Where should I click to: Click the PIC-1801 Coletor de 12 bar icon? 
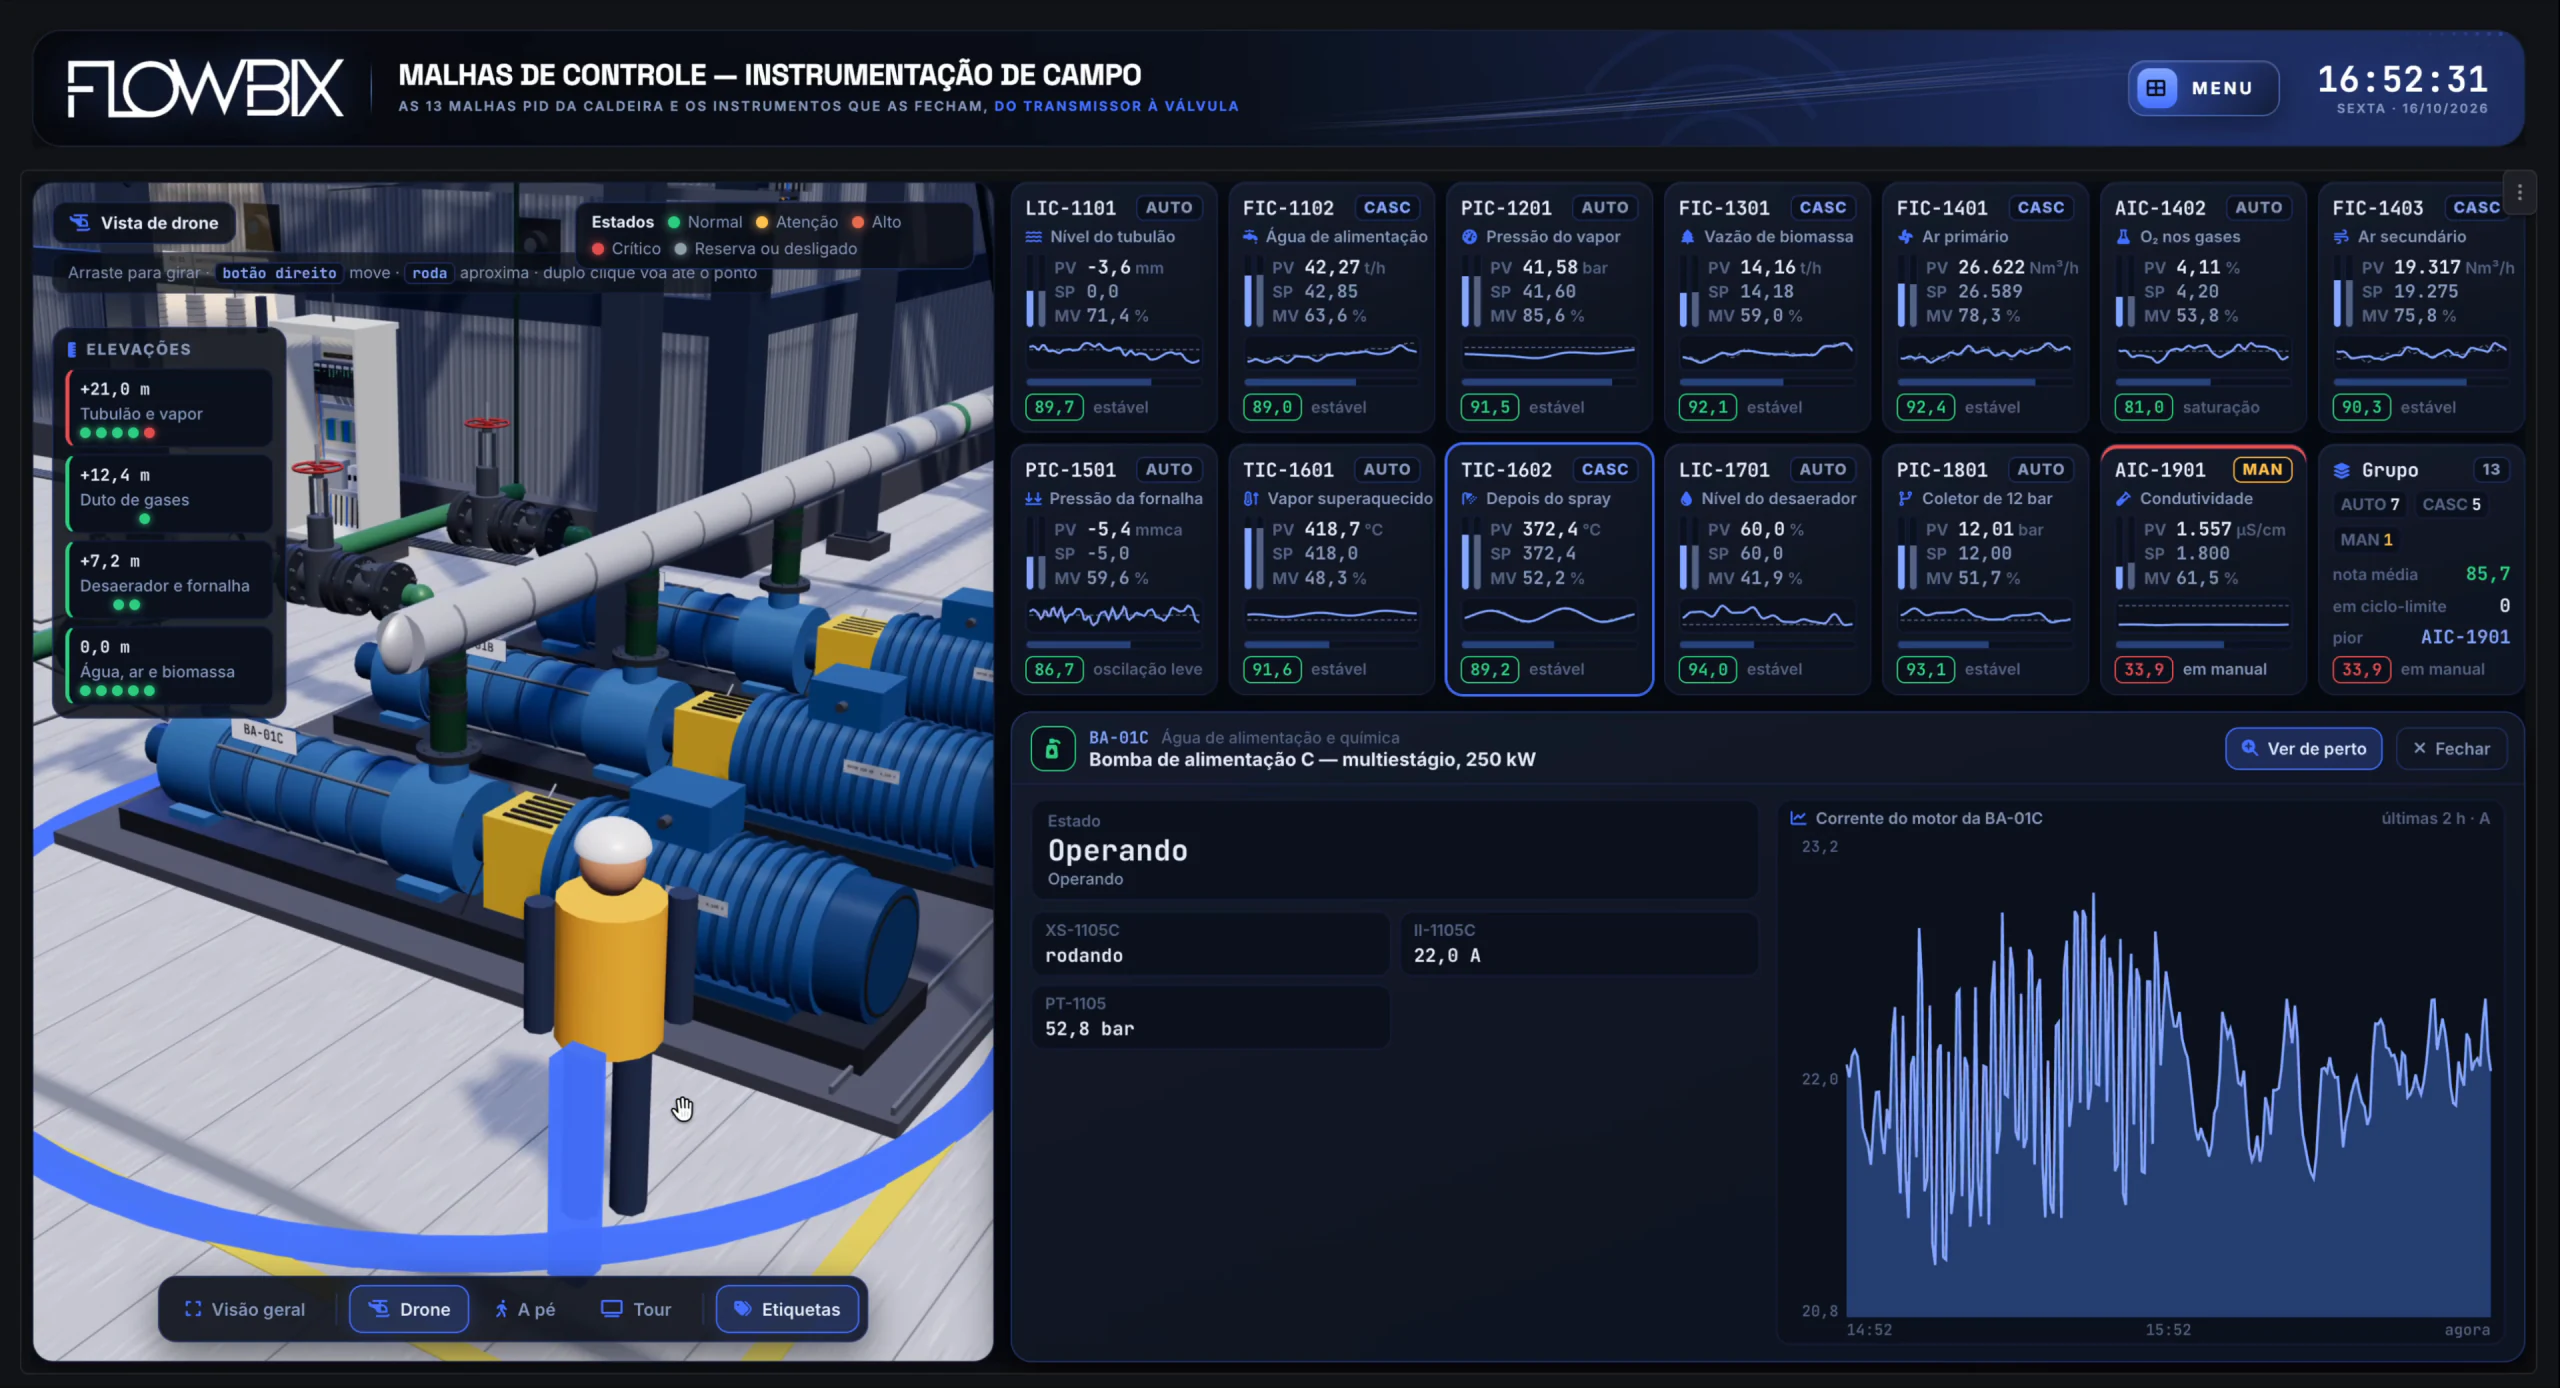coord(1905,499)
